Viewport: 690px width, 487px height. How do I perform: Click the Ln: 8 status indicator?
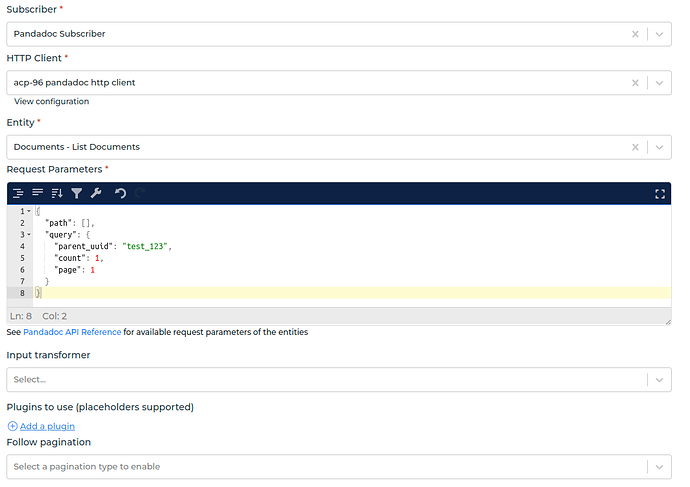pos(21,316)
